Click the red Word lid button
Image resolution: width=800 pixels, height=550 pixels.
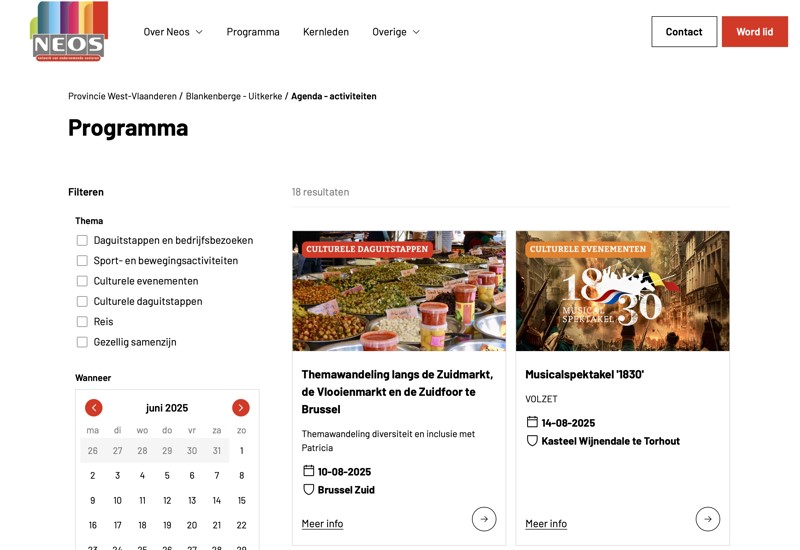(755, 32)
